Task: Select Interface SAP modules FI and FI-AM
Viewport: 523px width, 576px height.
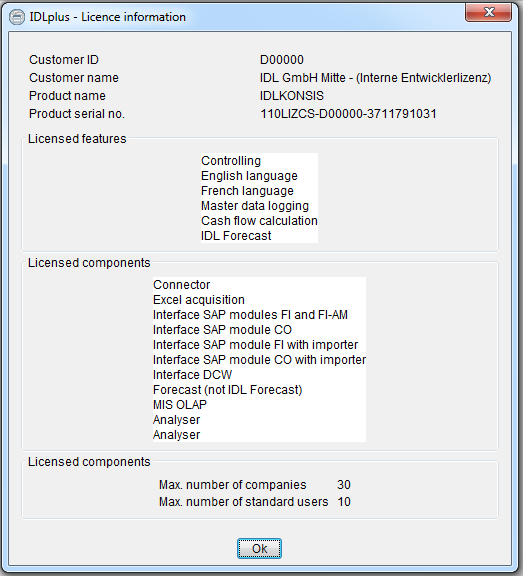Action: click(250, 315)
